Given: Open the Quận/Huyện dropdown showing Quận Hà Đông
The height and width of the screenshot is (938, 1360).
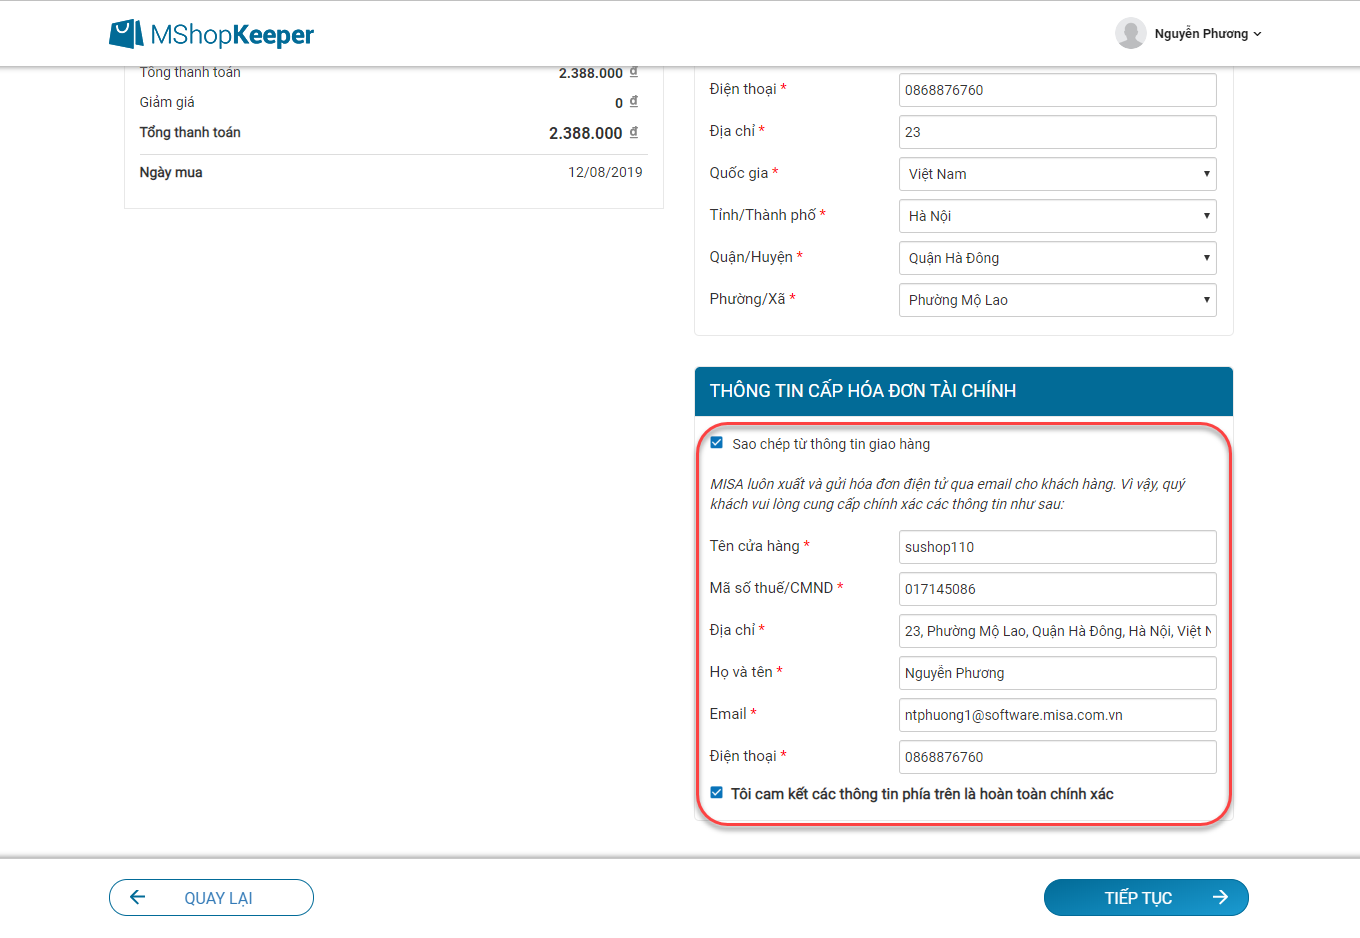Looking at the screenshot, I should pyautogui.click(x=1057, y=258).
